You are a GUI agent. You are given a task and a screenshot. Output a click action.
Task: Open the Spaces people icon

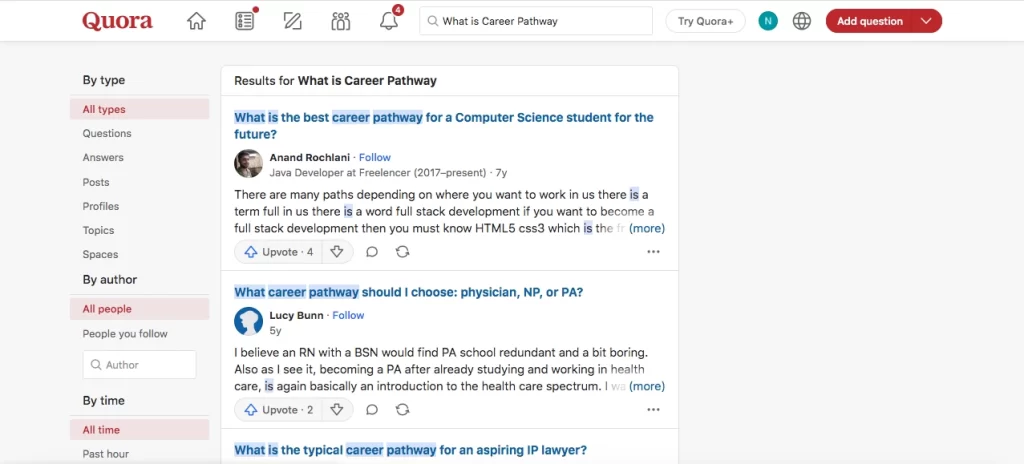click(x=340, y=21)
